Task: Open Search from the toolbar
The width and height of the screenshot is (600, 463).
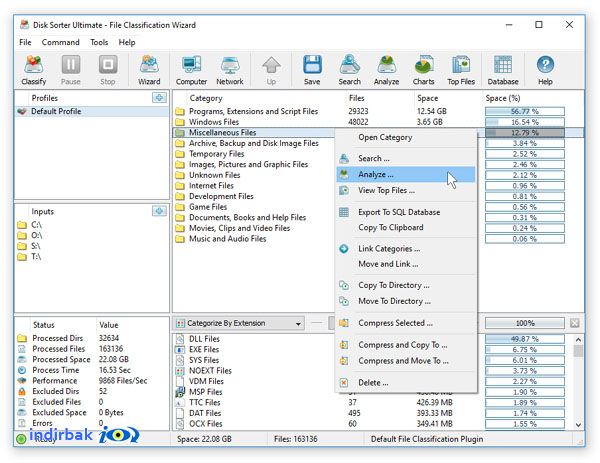Action: coord(349,70)
